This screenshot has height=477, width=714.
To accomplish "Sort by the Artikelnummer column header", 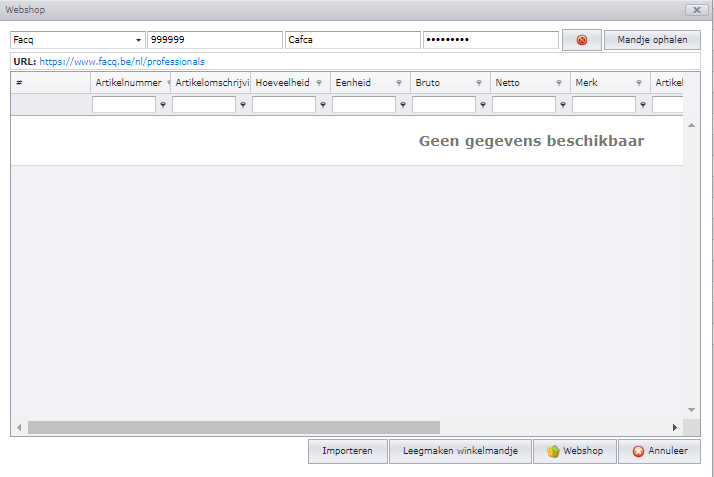I will click(x=128, y=83).
